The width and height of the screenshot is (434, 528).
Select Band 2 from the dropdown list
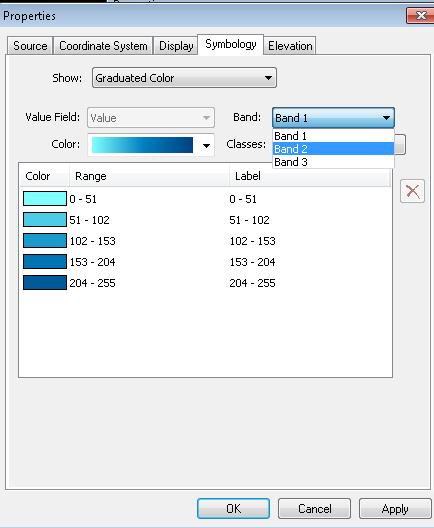tap(333, 149)
